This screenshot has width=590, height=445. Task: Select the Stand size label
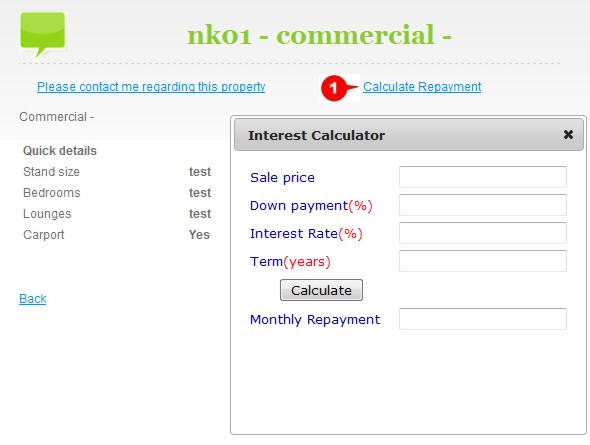(51, 172)
